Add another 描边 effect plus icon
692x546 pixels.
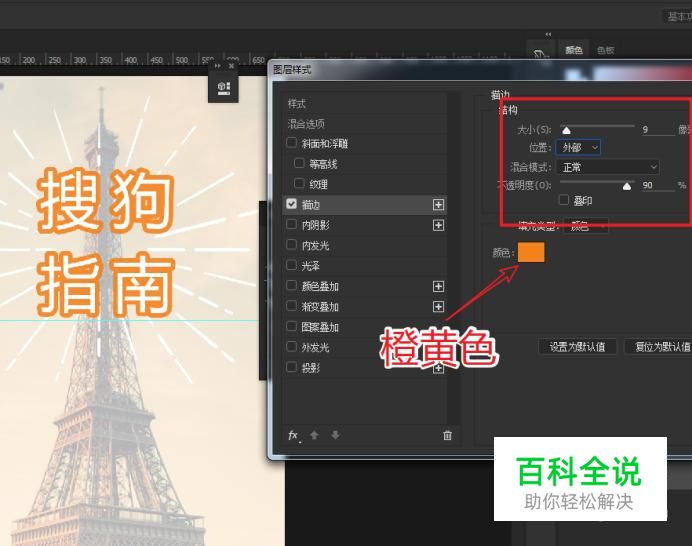click(x=438, y=205)
